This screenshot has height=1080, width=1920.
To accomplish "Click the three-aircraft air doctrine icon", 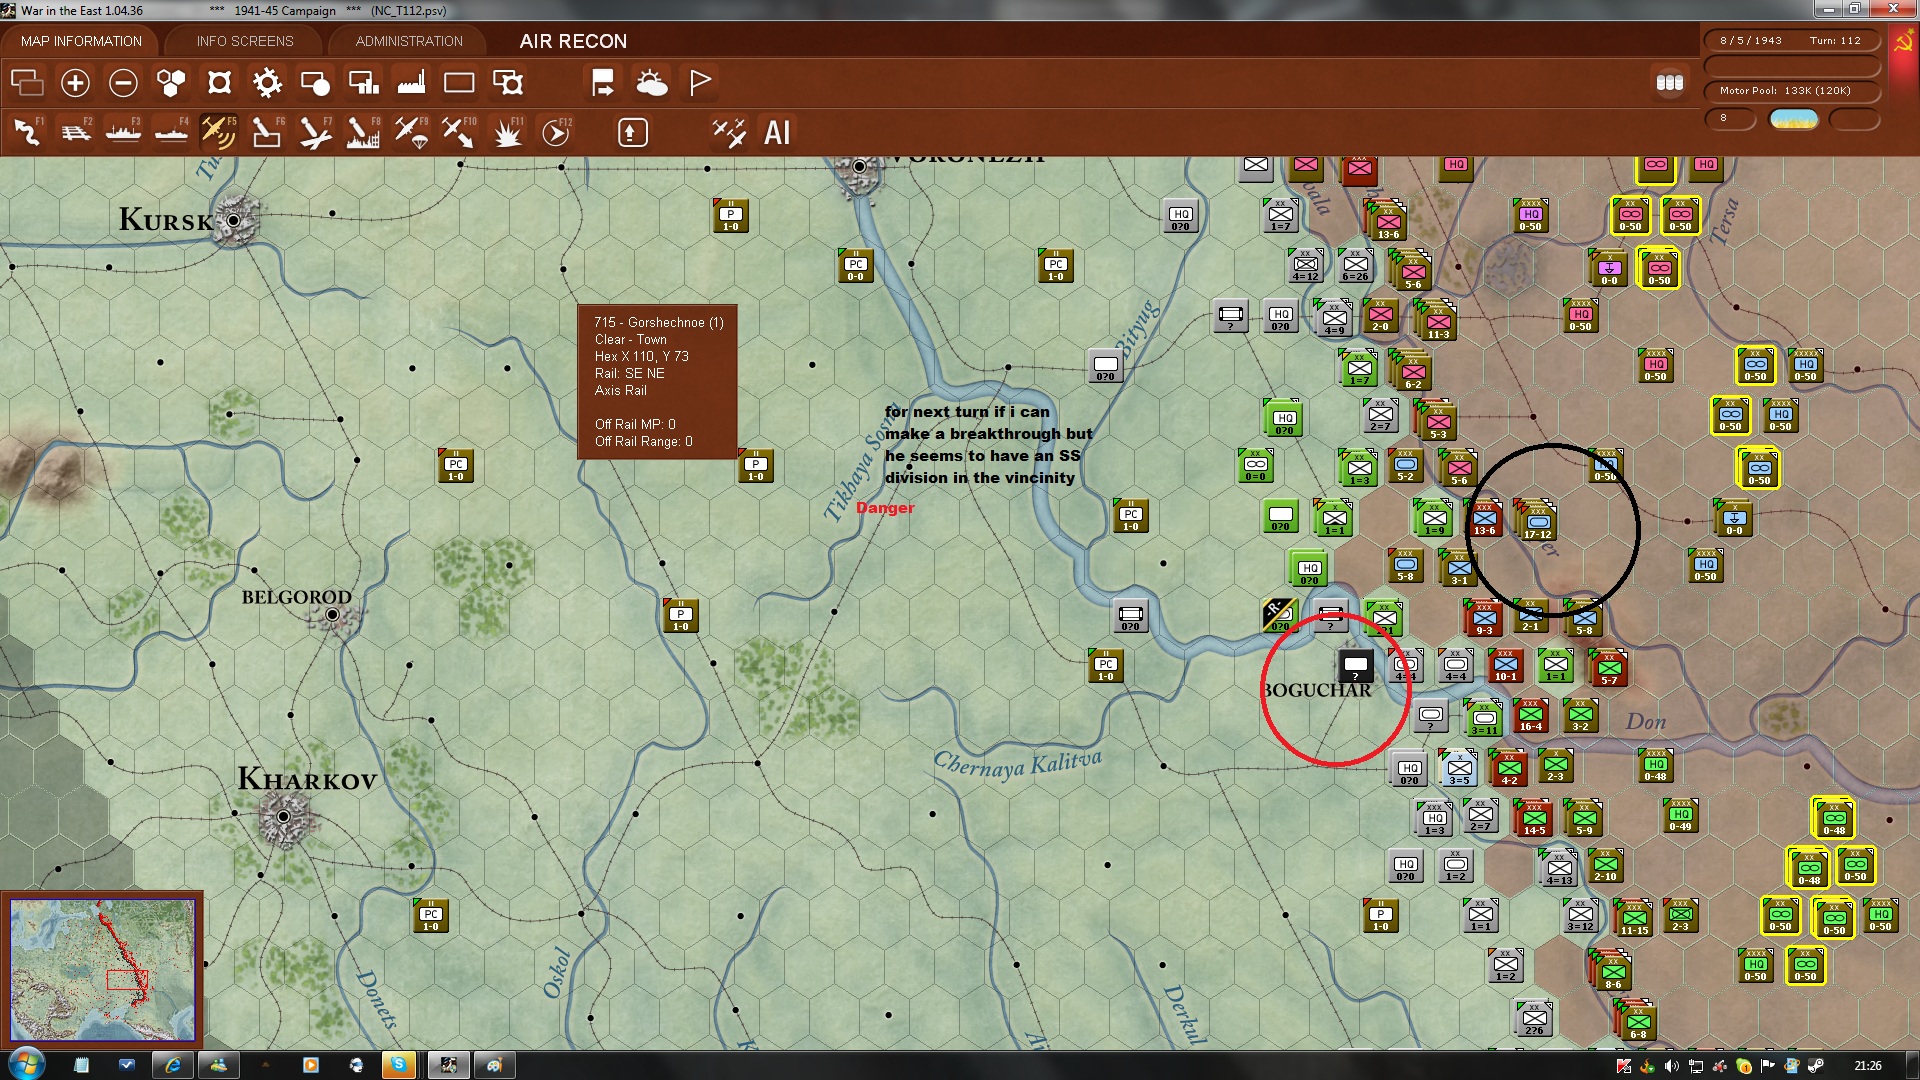I will click(728, 132).
